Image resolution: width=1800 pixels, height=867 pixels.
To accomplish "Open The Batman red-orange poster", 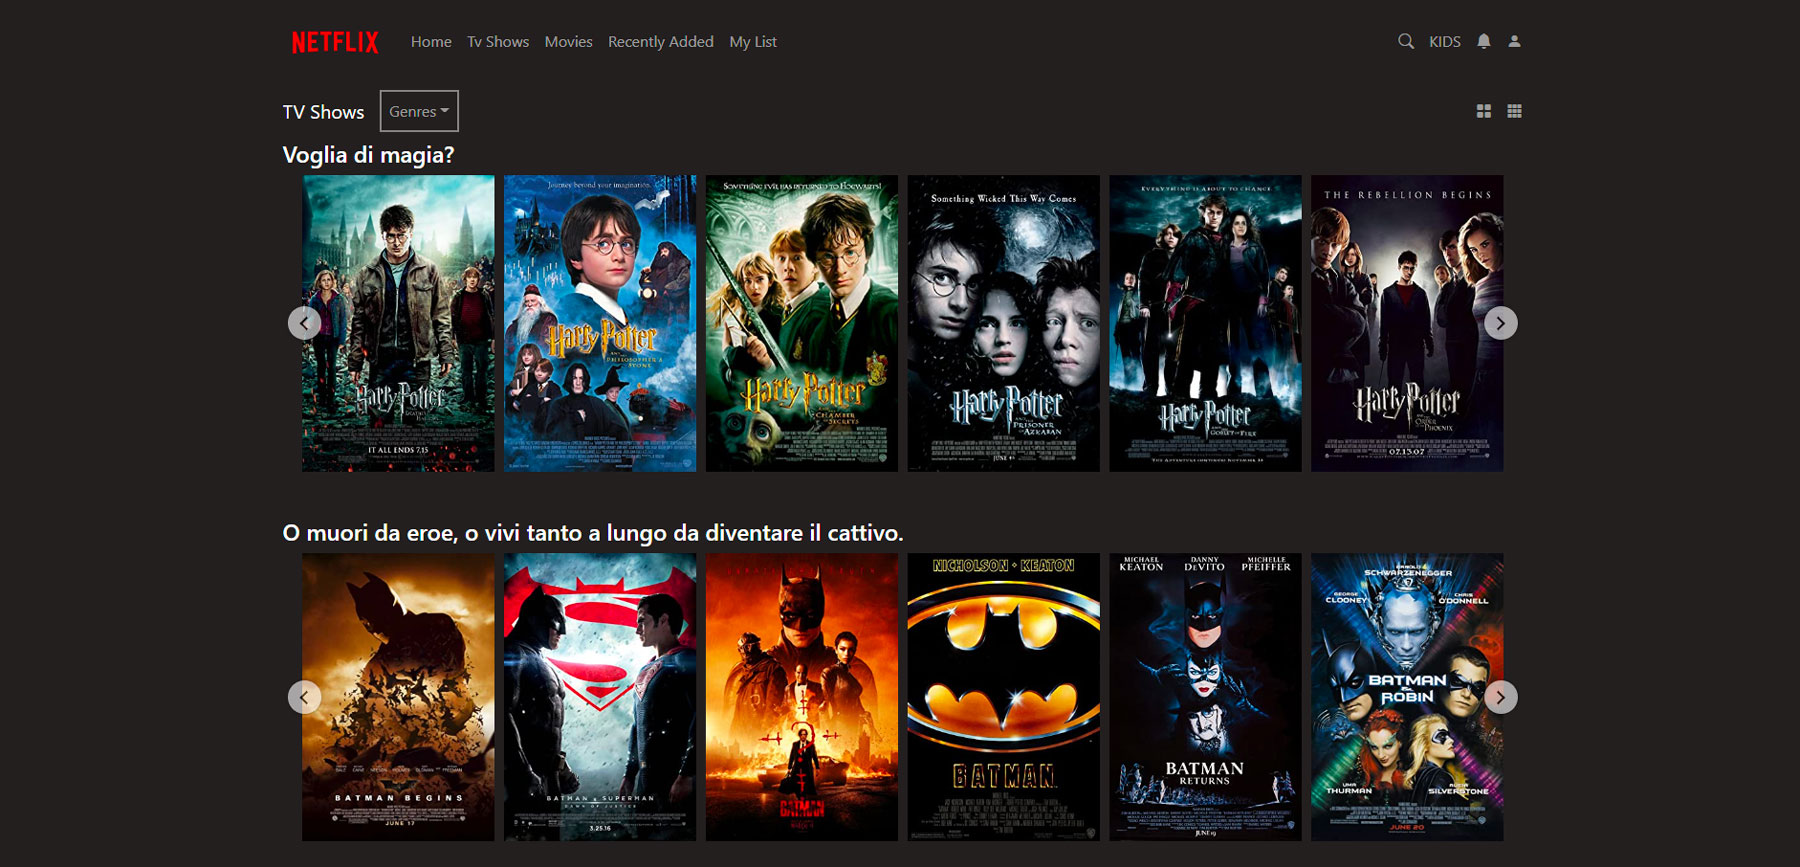I will 802,697.
